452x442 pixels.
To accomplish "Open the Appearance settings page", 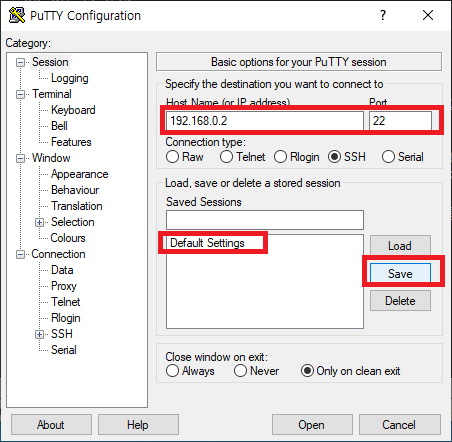I will point(80,174).
